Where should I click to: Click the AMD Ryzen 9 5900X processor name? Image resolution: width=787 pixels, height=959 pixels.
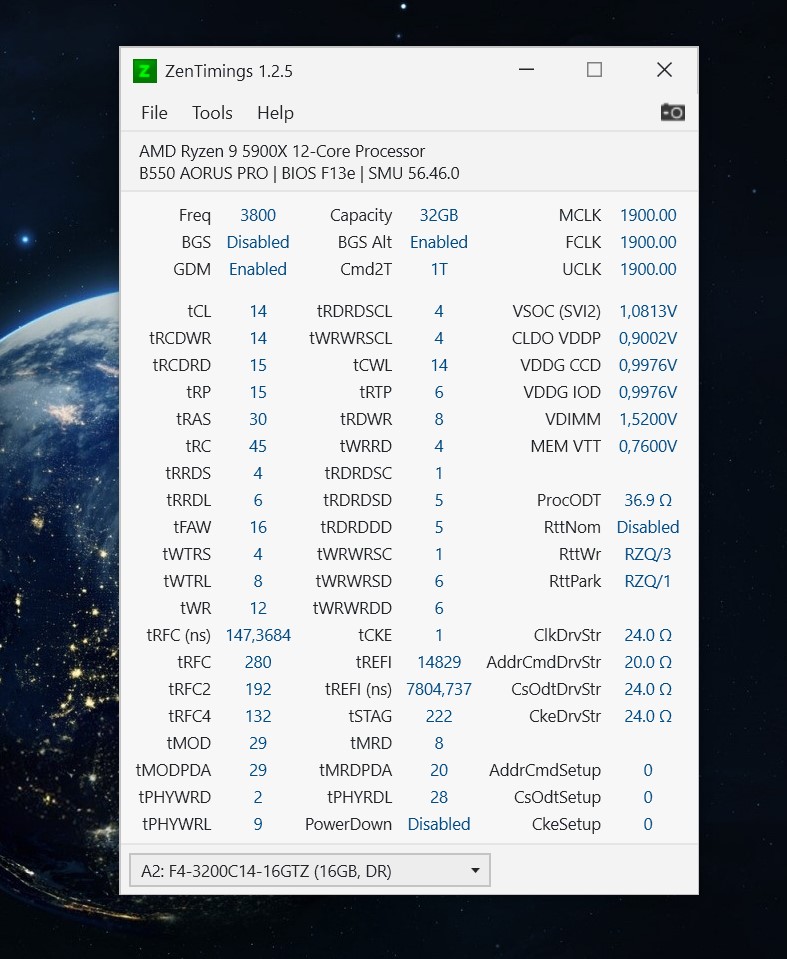pyautogui.click(x=282, y=151)
